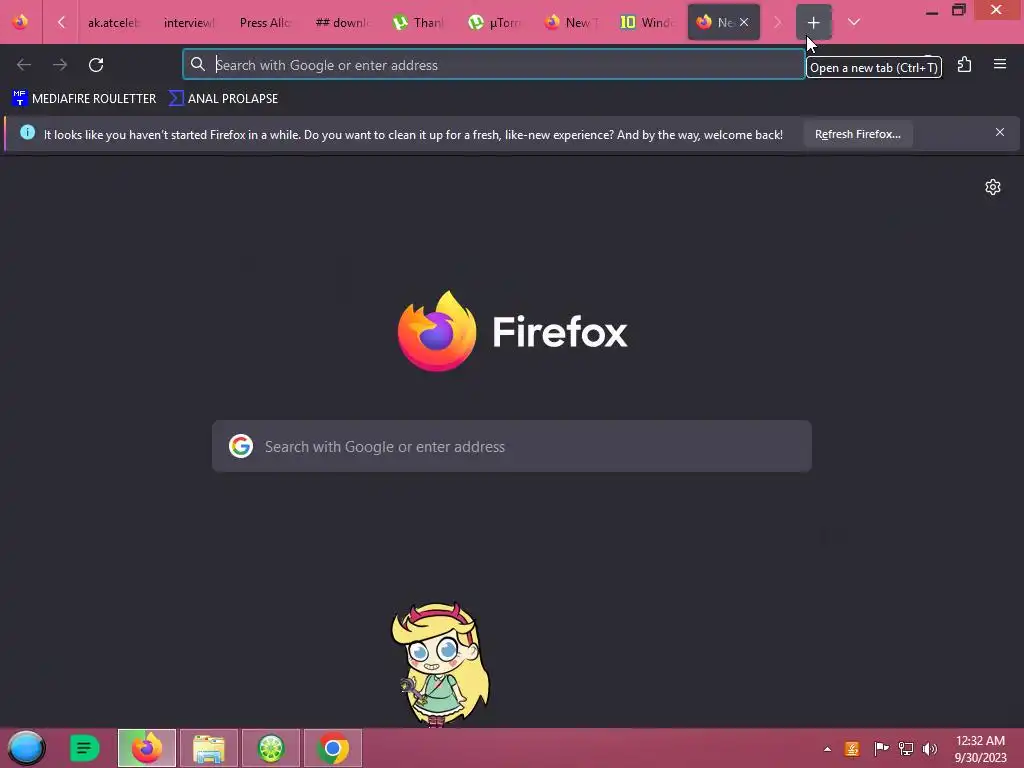Restore down the Firefox window

[959, 10]
